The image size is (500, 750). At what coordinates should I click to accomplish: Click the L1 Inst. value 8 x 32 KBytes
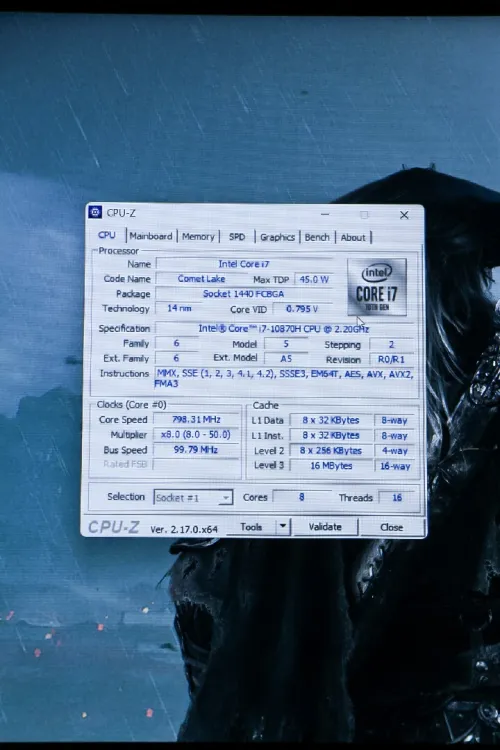pos(331,435)
